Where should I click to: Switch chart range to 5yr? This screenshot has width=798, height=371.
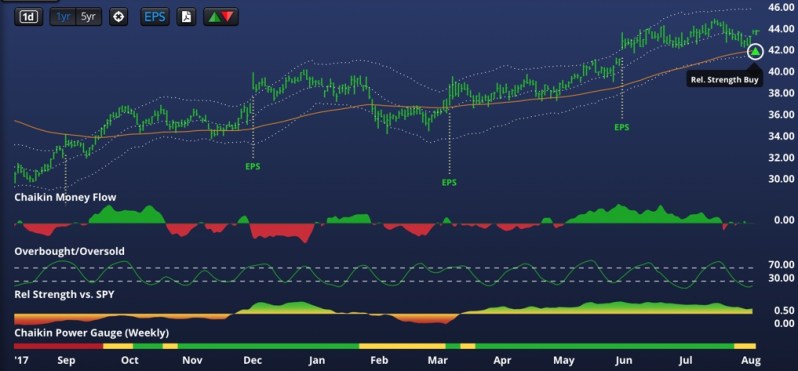pyautogui.click(x=89, y=17)
